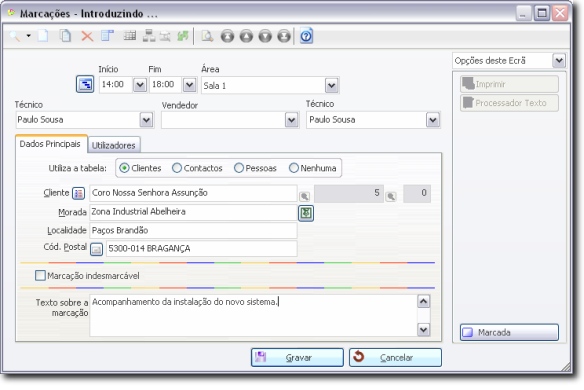This screenshot has width=584, height=390.
Task: Click the Morada address field
Action: coord(193,212)
